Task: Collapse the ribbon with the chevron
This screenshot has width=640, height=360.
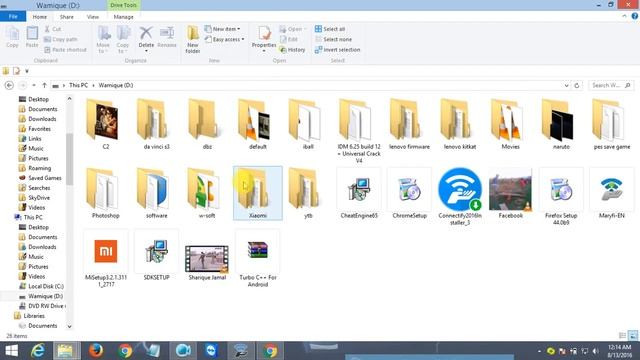Action: 624,16
